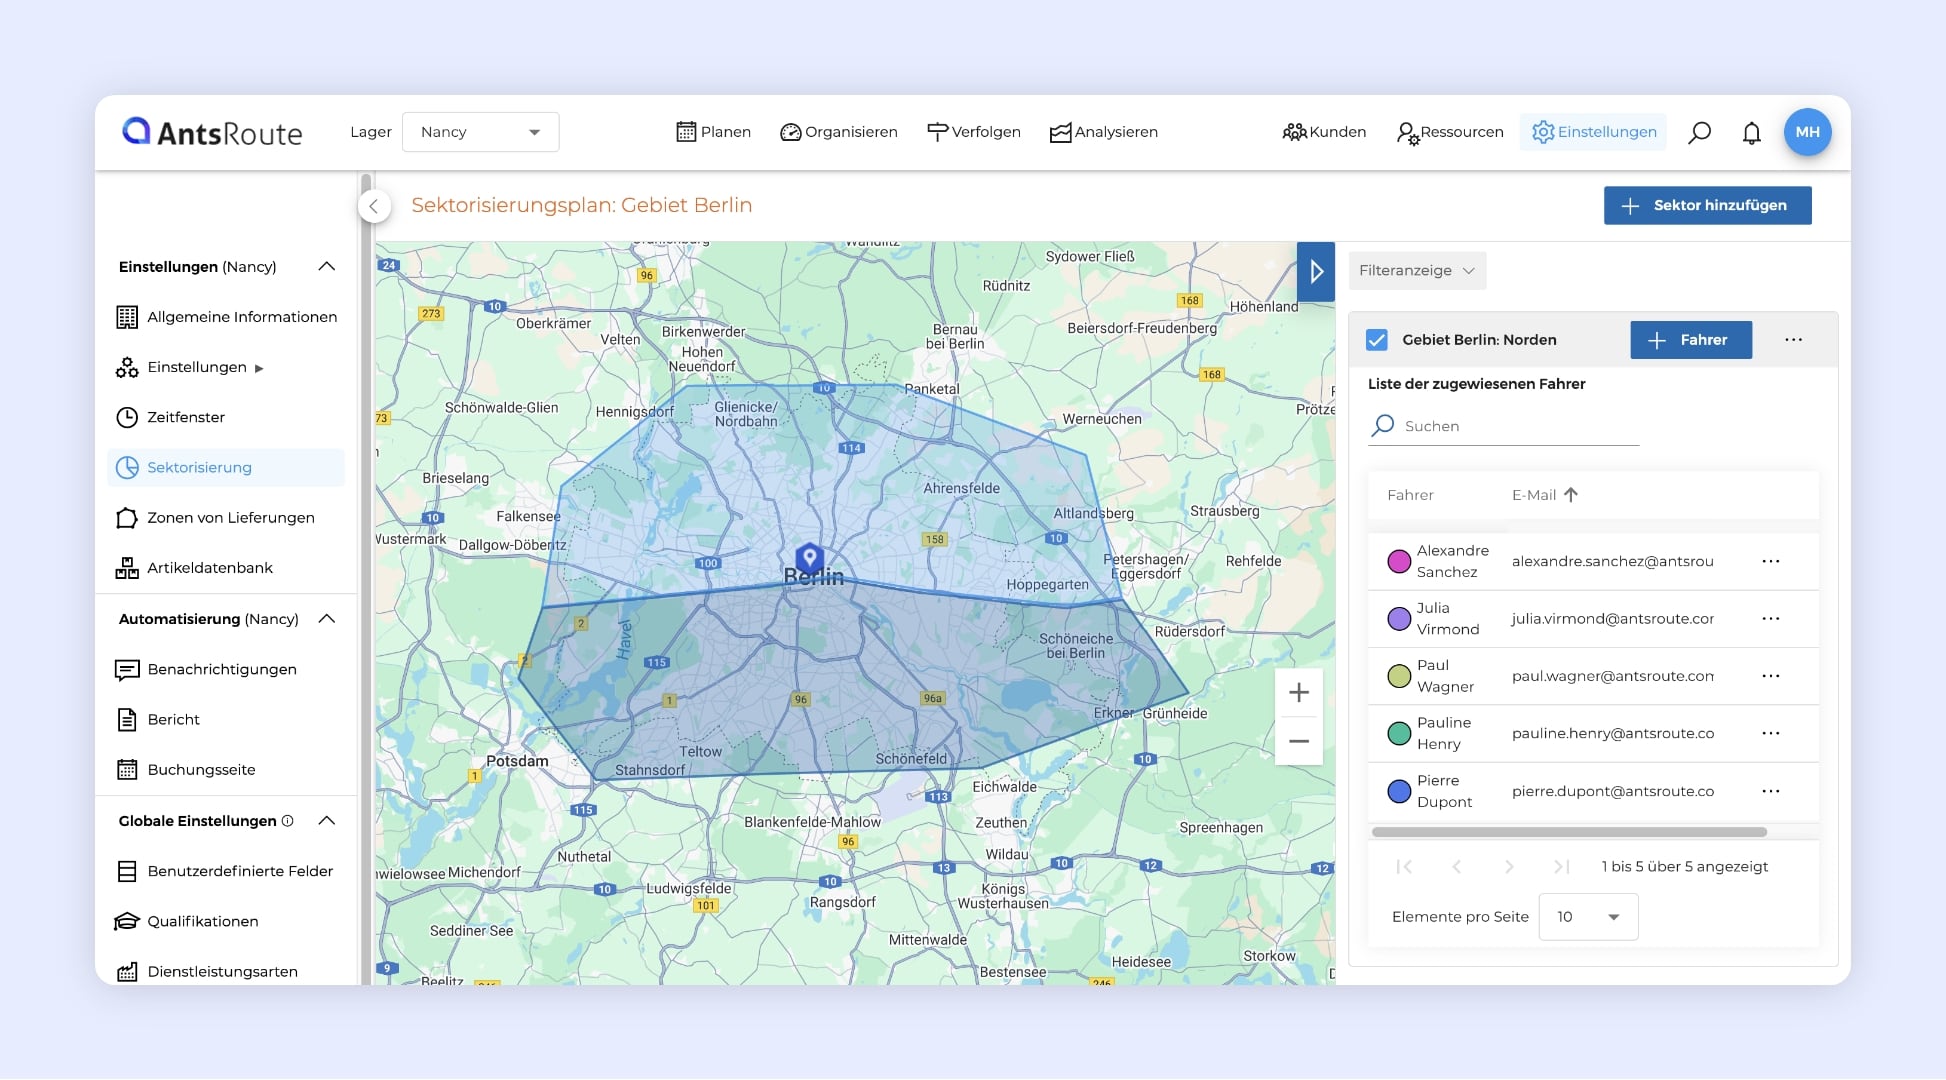
Task: Select Zonen von Lieferungen in the sidebar
Action: tap(231, 518)
